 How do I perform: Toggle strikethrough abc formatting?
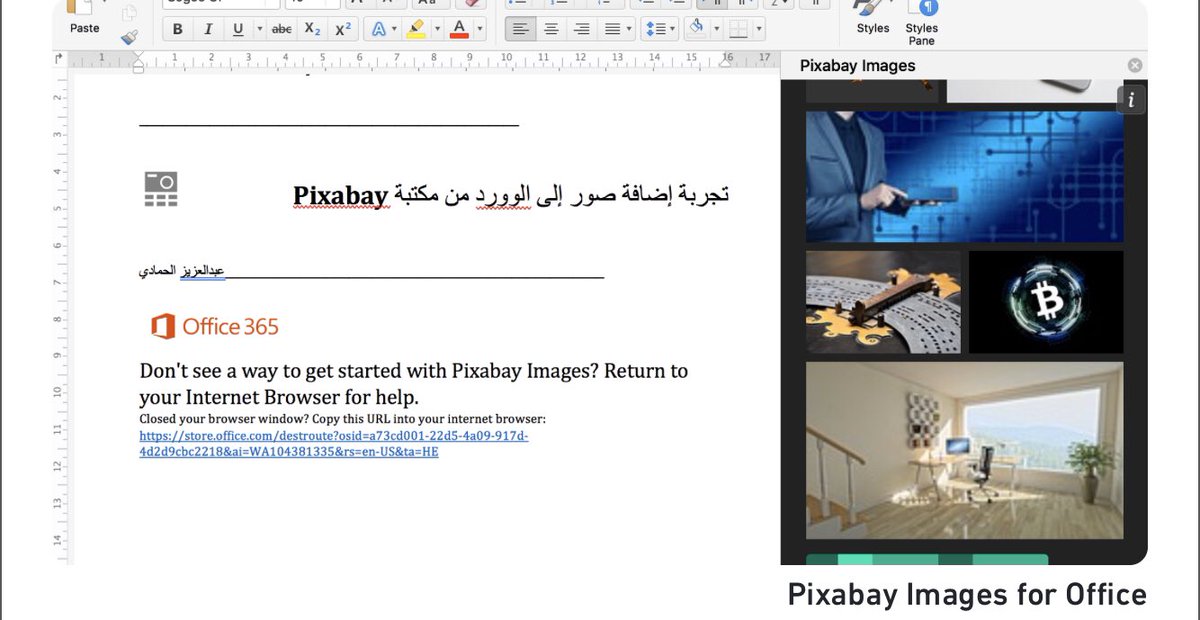[x=282, y=29]
